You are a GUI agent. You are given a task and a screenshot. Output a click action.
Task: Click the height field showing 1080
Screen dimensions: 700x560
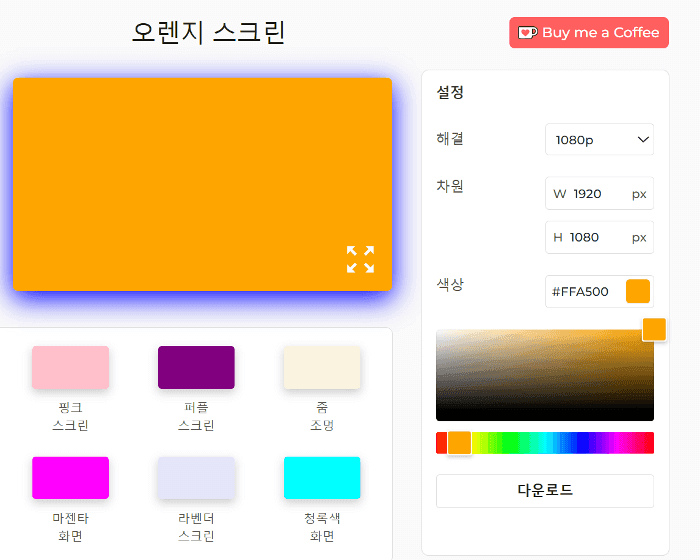(x=599, y=237)
